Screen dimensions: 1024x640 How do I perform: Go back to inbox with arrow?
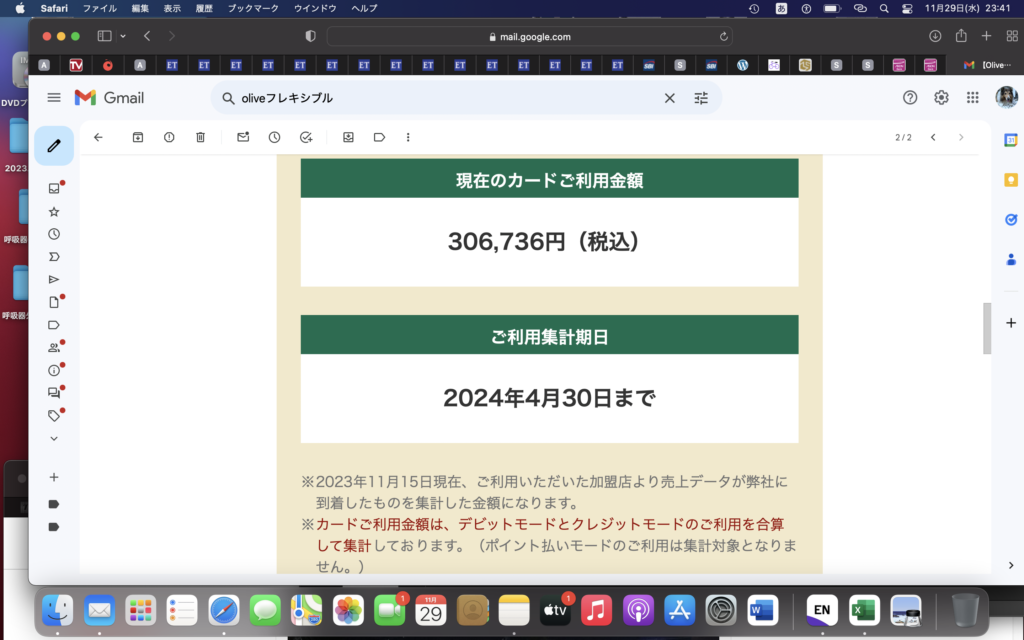click(97, 137)
